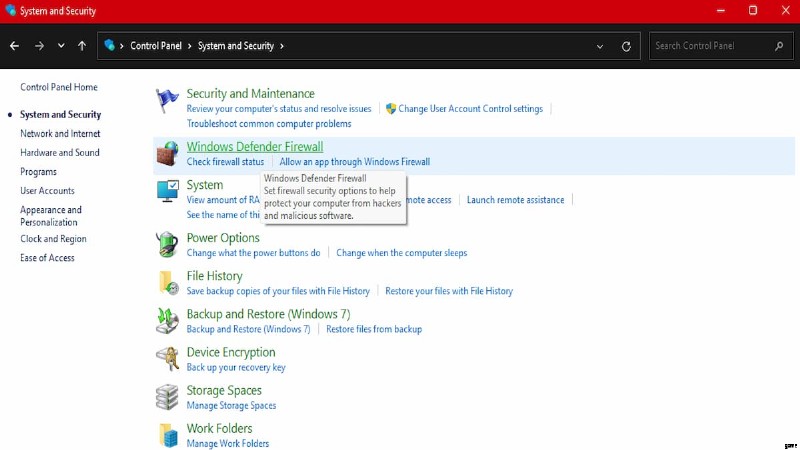The image size is (800, 450).
Task: Open the Work Folders heading
Action: pyautogui.click(x=219, y=429)
